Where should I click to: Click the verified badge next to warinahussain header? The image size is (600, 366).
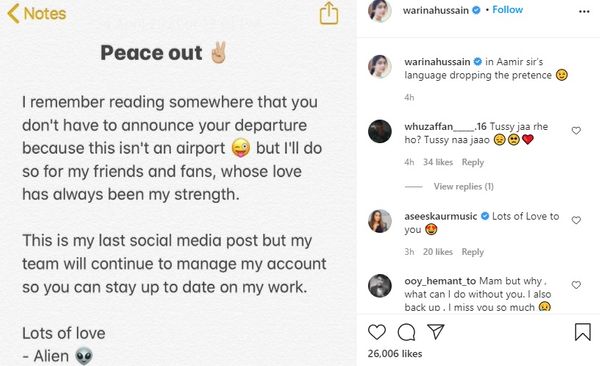tap(476, 10)
